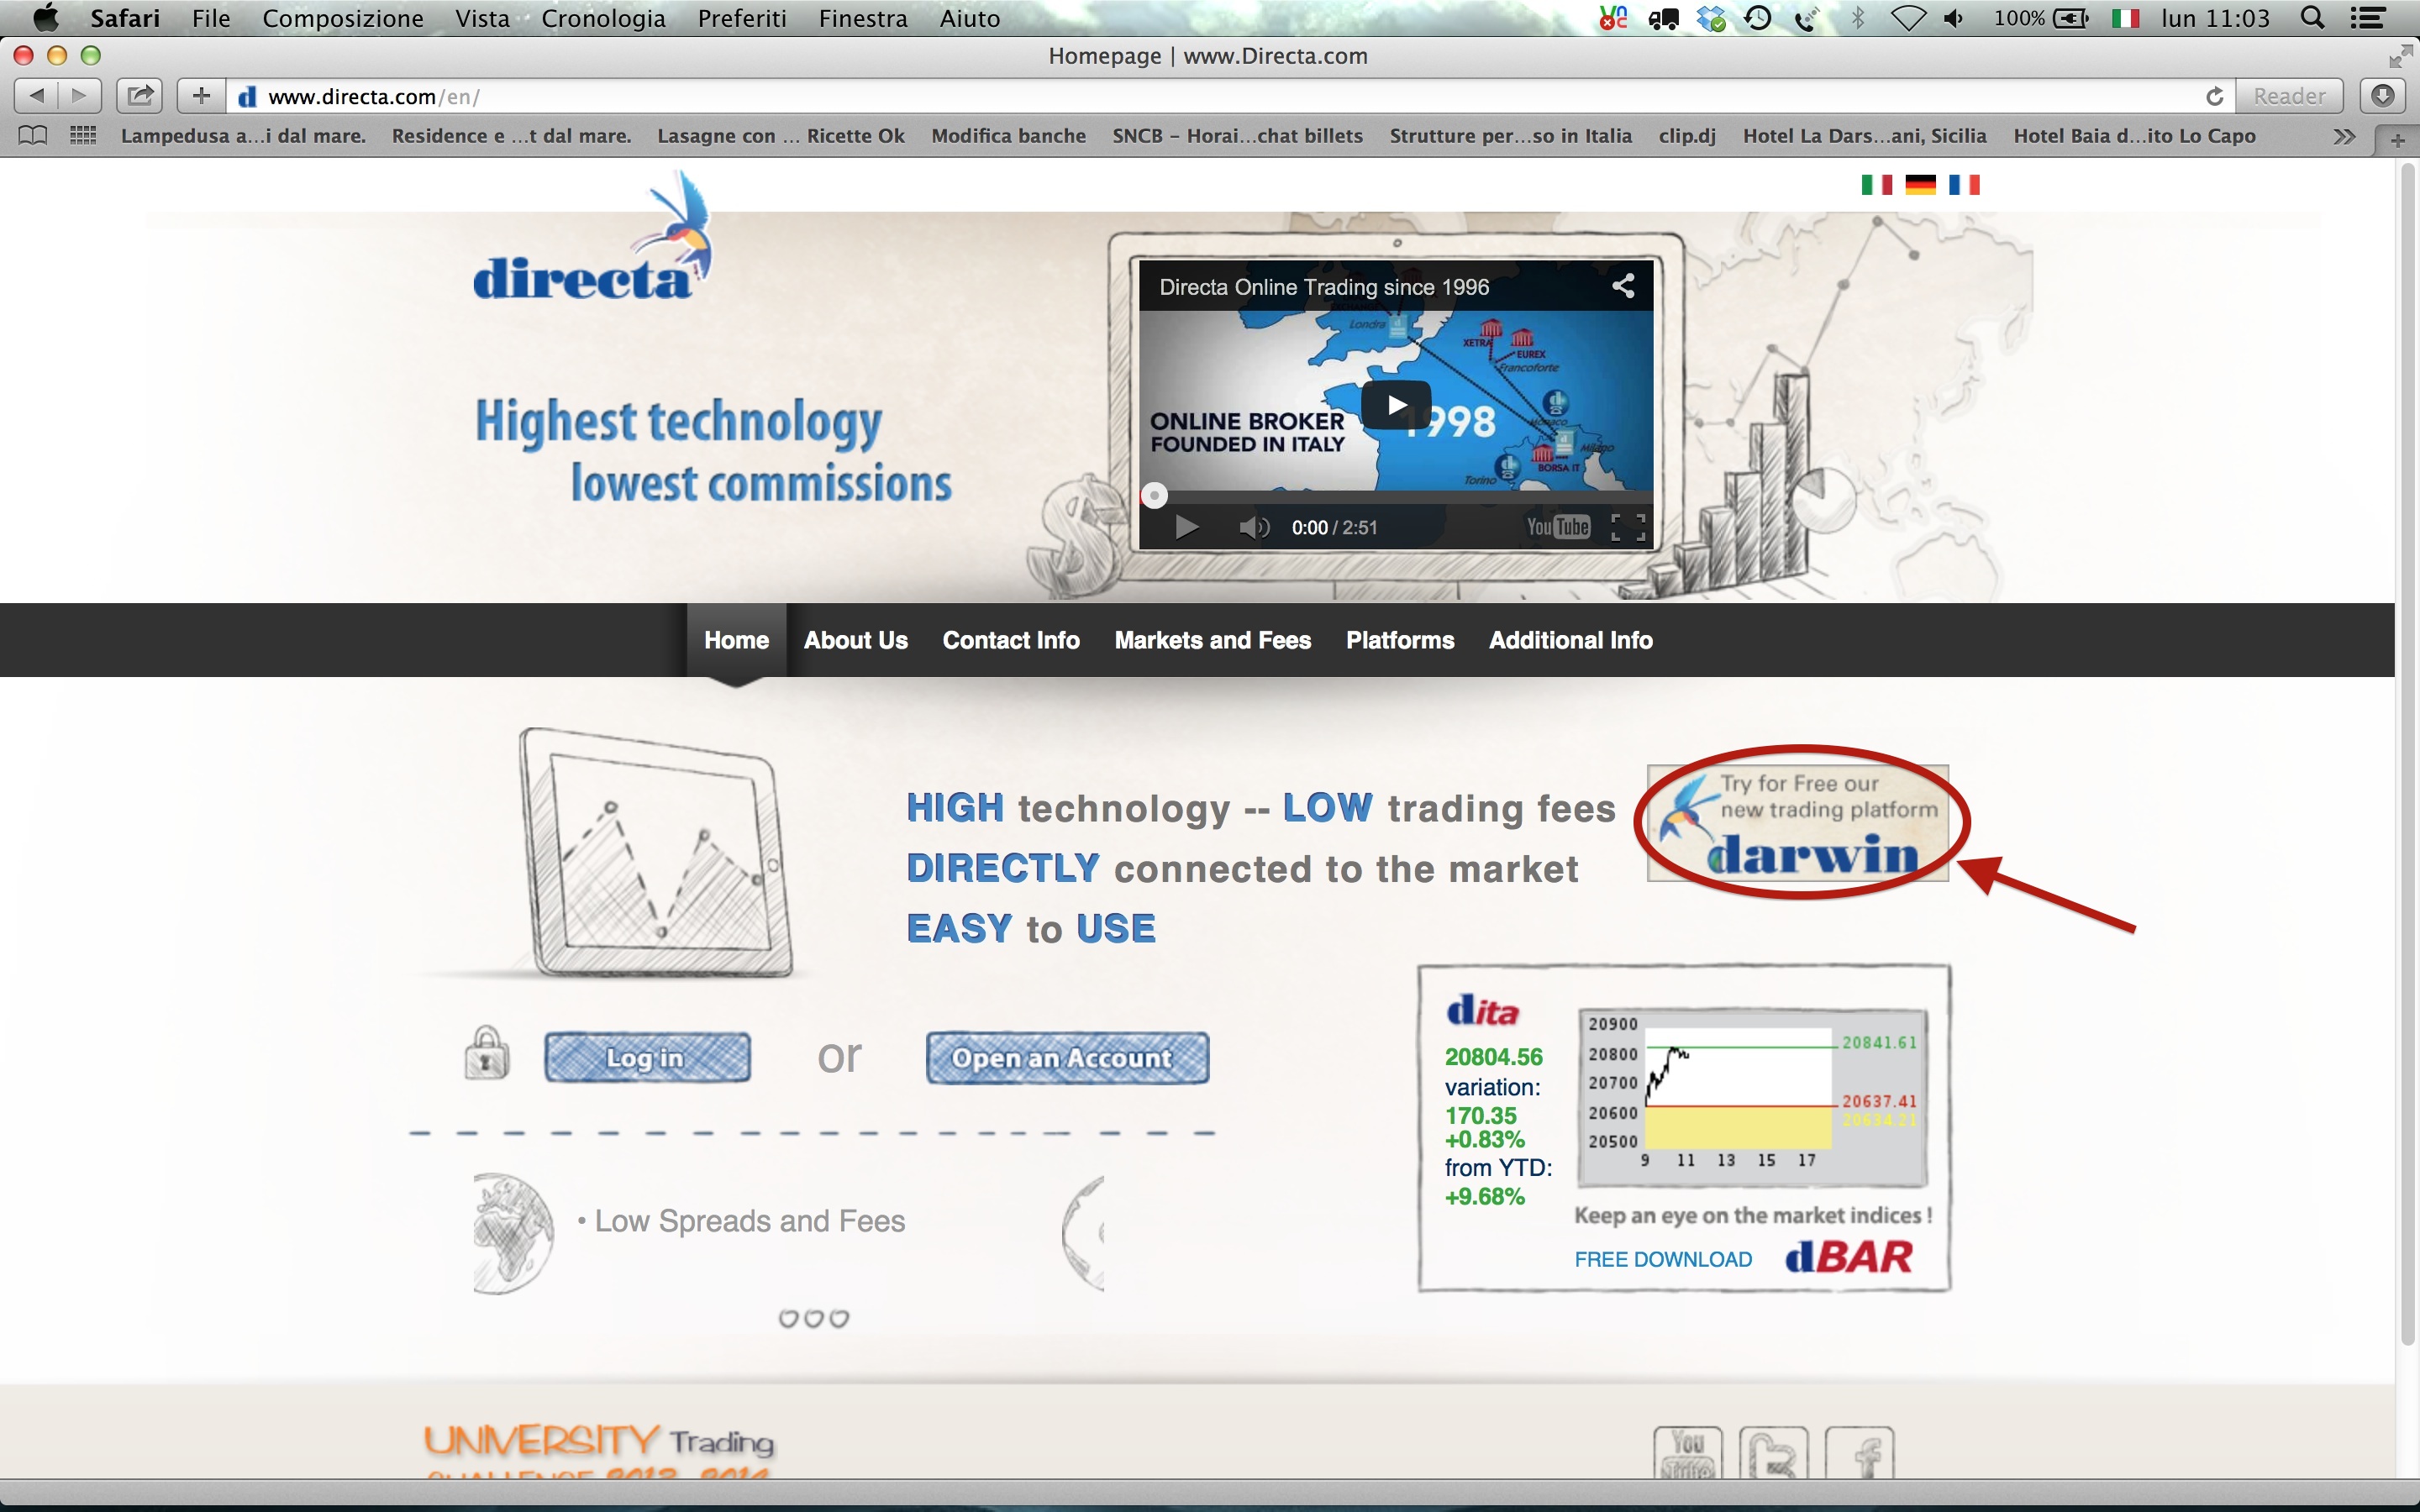
Task: Click the YouTube share icon on video
Action: click(x=1624, y=286)
